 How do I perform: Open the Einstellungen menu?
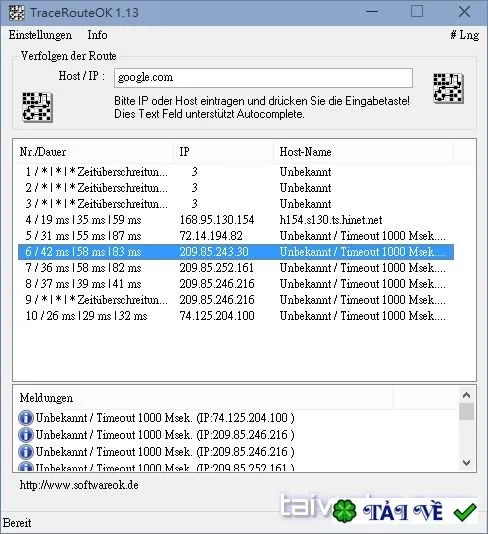click(x=40, y=35)
